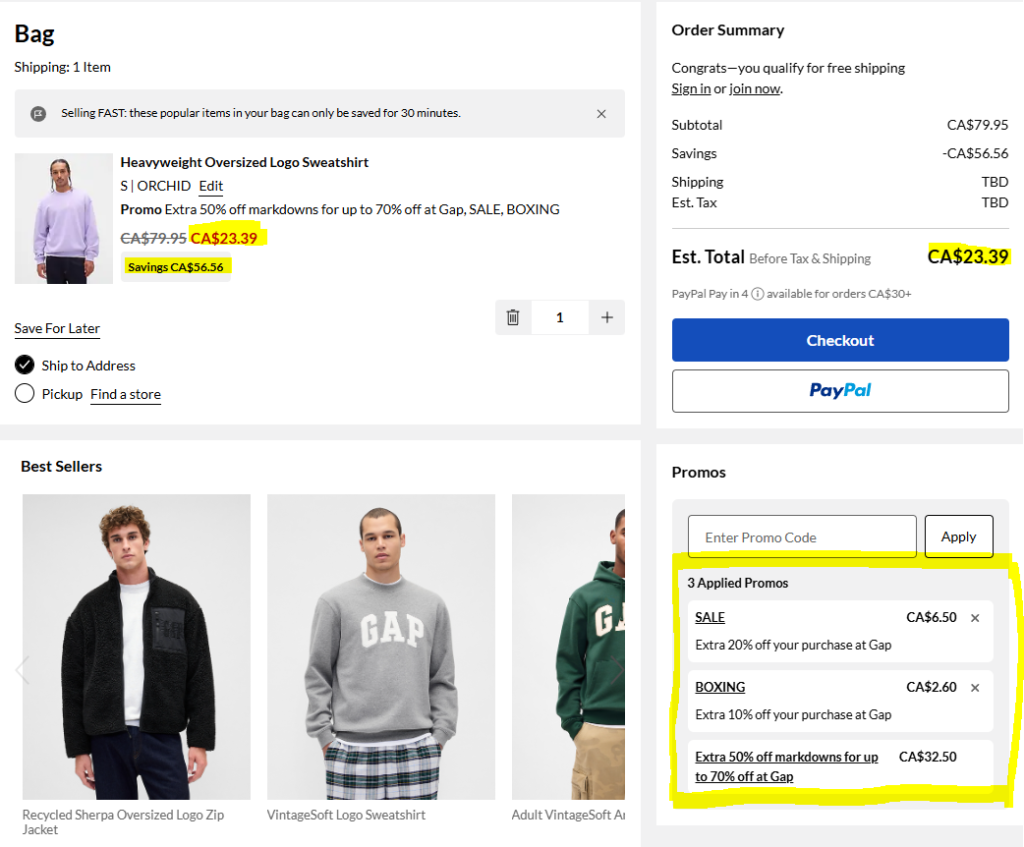The width and height of the screenshot is (1024, 847).
Task: Delete the sweatshirt with trash icon
Action: [513, 317]
